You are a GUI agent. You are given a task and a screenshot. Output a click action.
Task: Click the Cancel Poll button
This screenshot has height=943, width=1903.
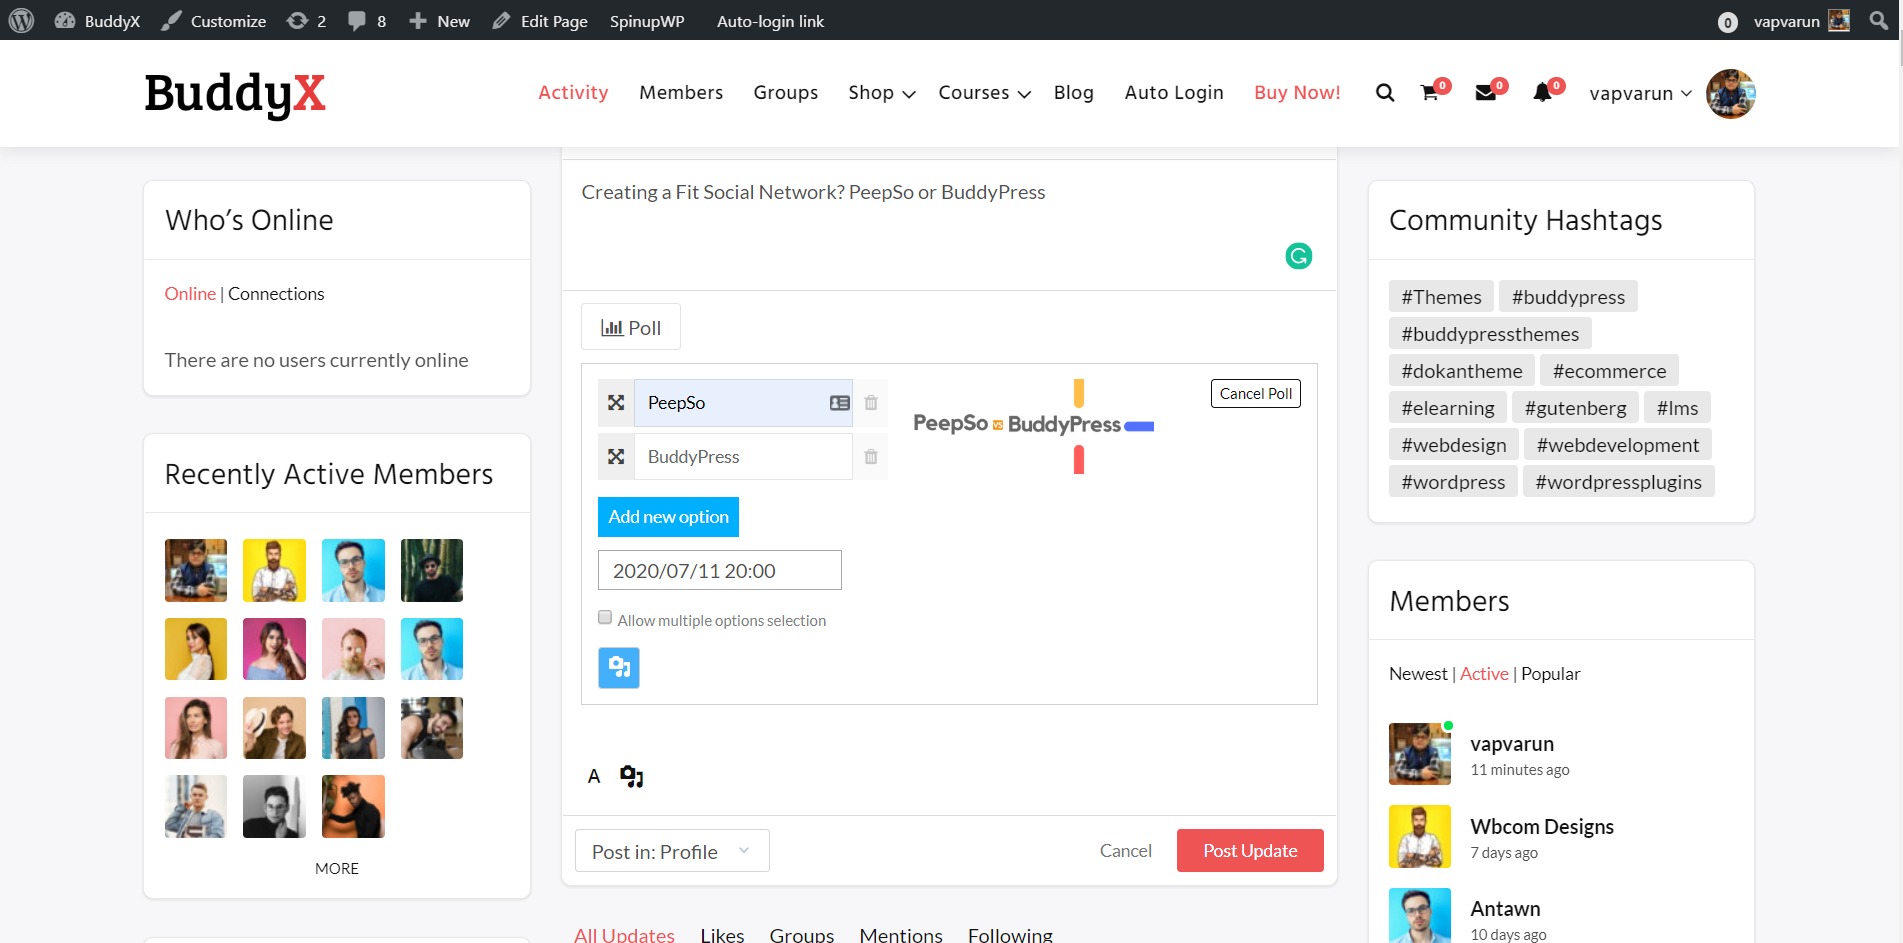click(1255, 394)
